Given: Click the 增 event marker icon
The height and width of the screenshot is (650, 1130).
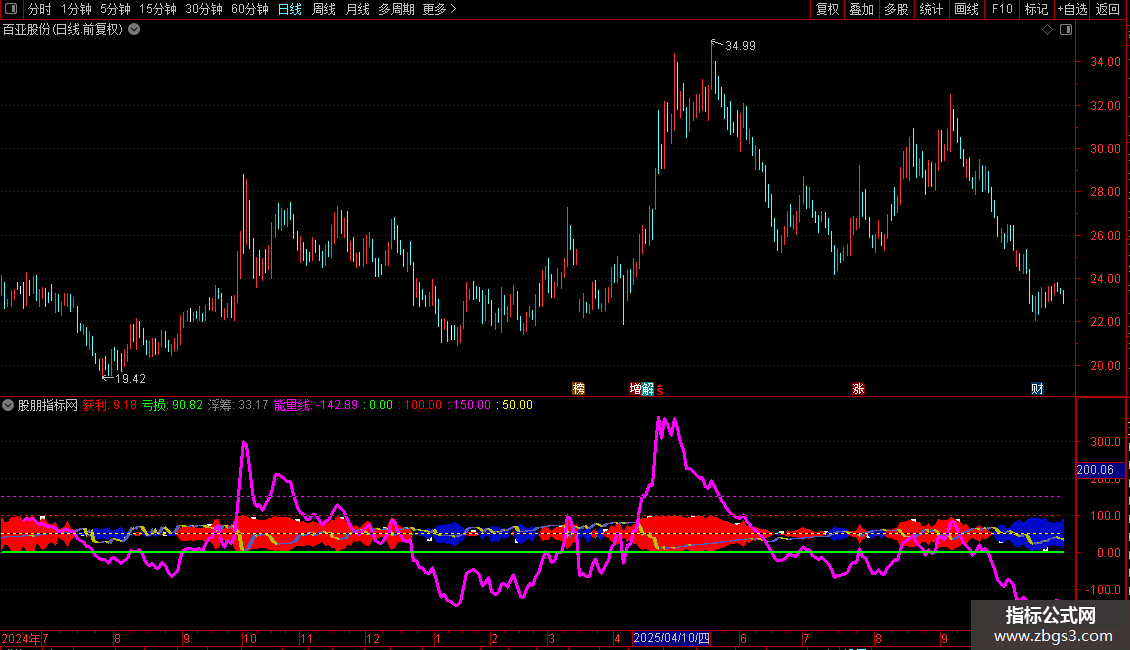Looking at the screenshot, I should point(636,389).
